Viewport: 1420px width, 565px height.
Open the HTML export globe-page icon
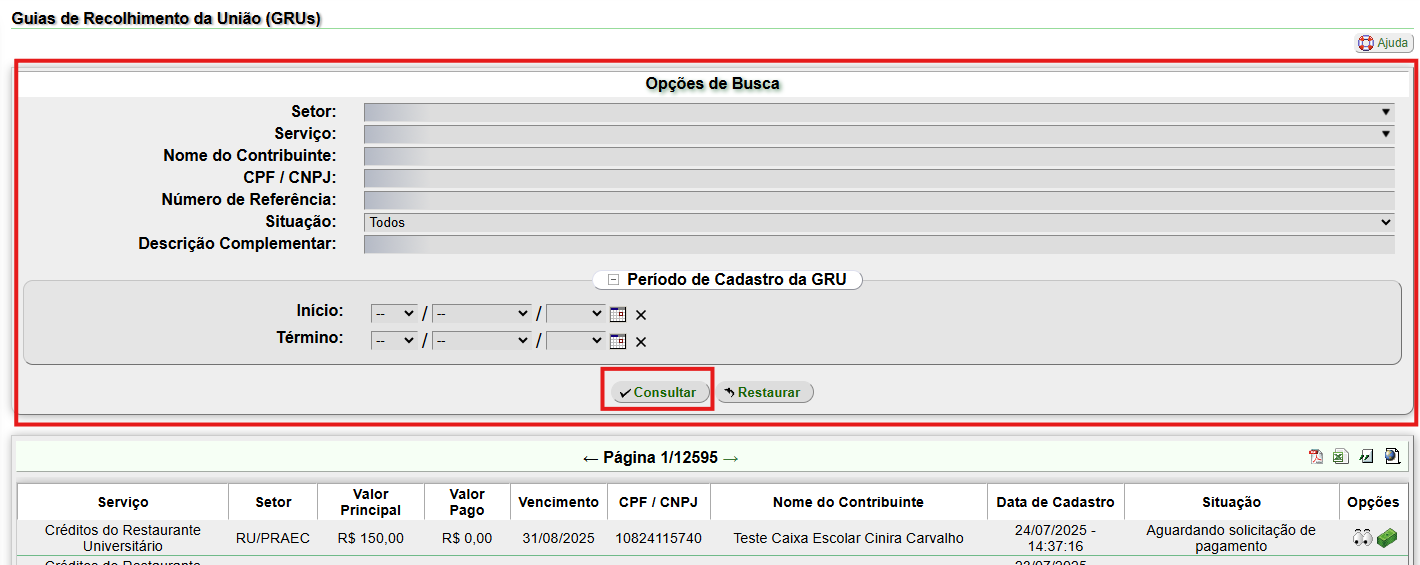1392,457
